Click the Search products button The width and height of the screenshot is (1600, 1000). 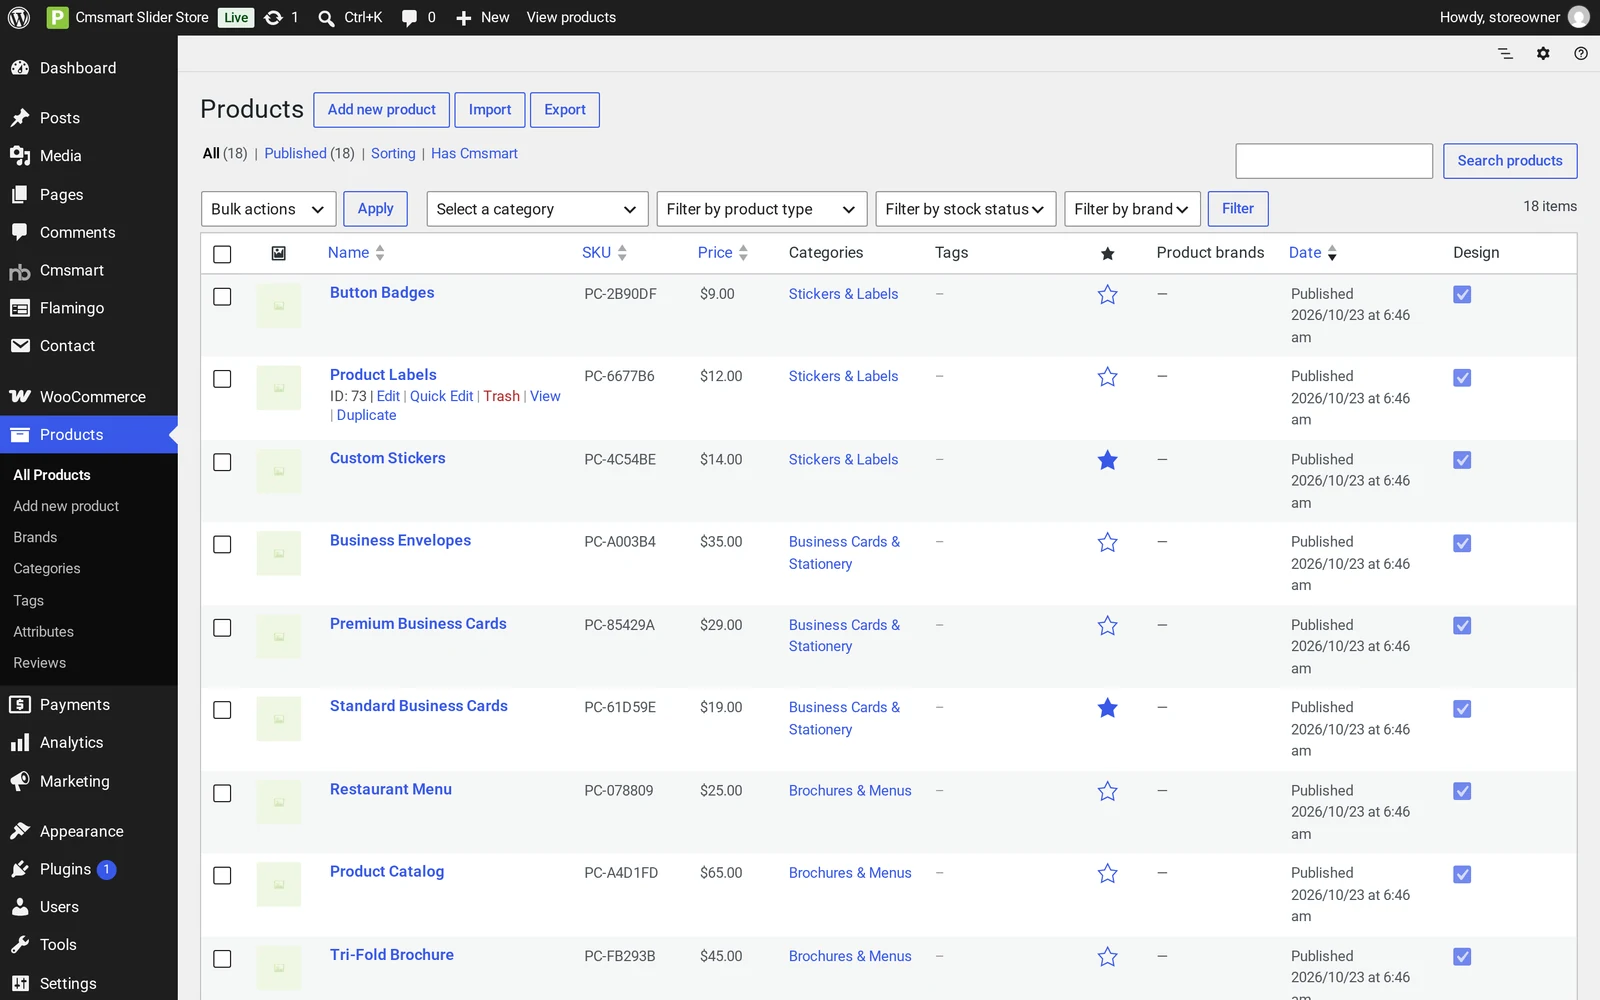tap(1510, 161)
